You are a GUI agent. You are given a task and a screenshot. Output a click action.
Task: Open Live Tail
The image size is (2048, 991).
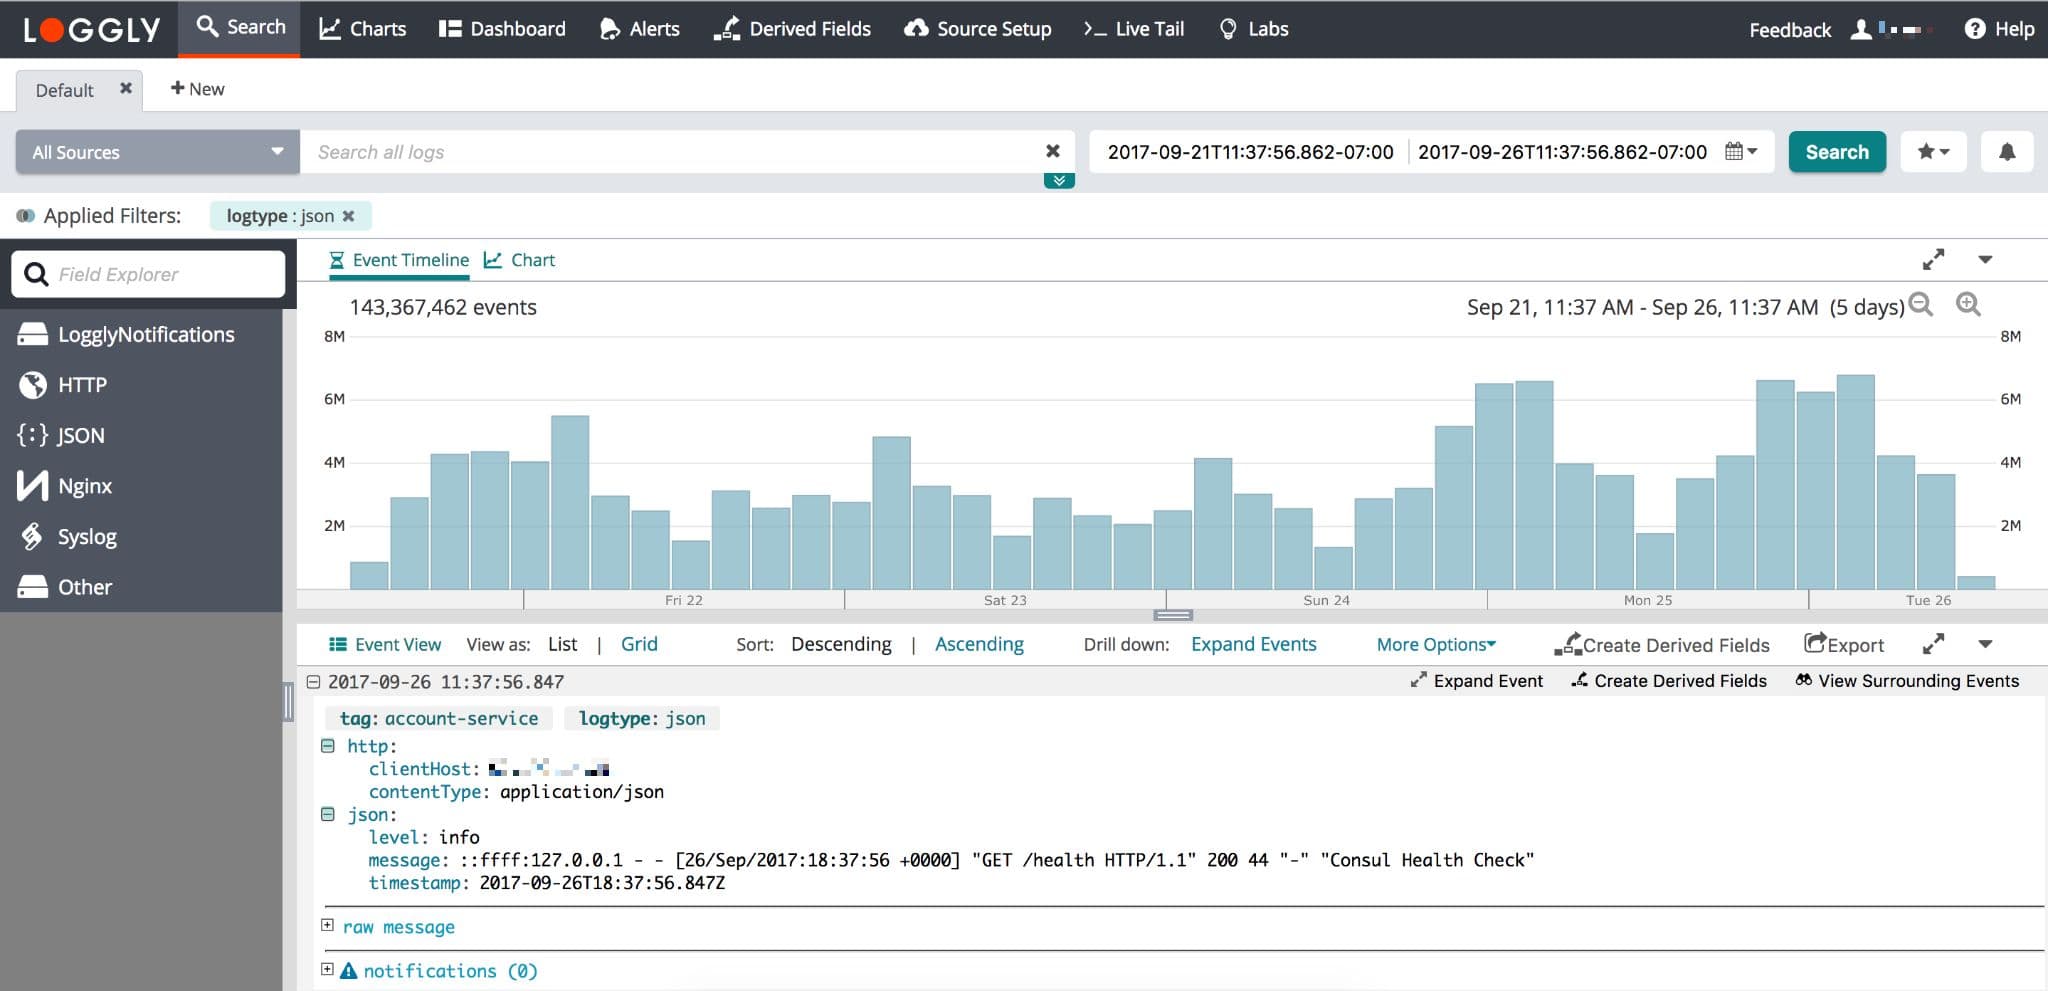[1134, 29]
